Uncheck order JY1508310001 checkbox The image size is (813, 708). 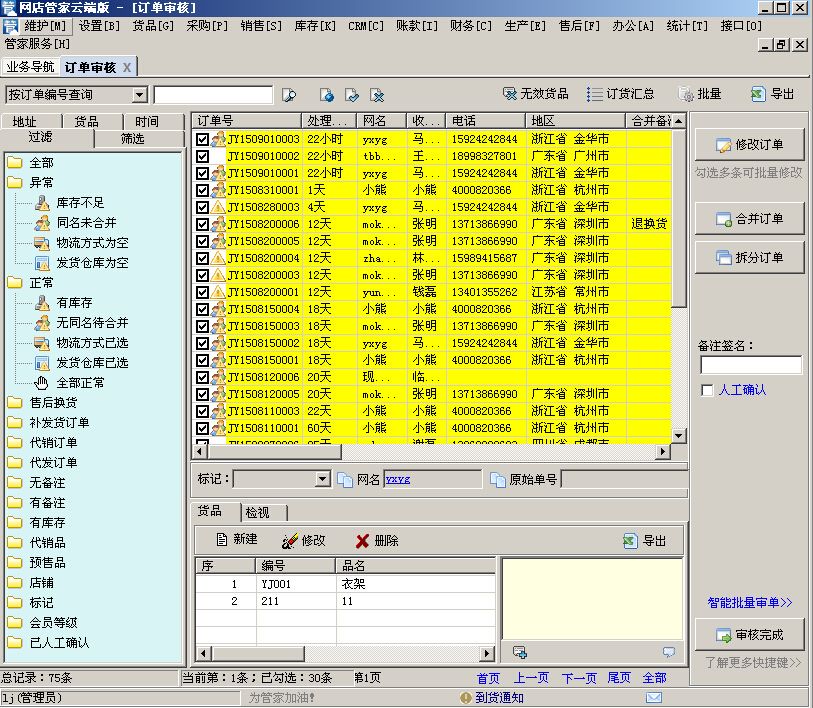pyautogui.click(x=203, y=190)
